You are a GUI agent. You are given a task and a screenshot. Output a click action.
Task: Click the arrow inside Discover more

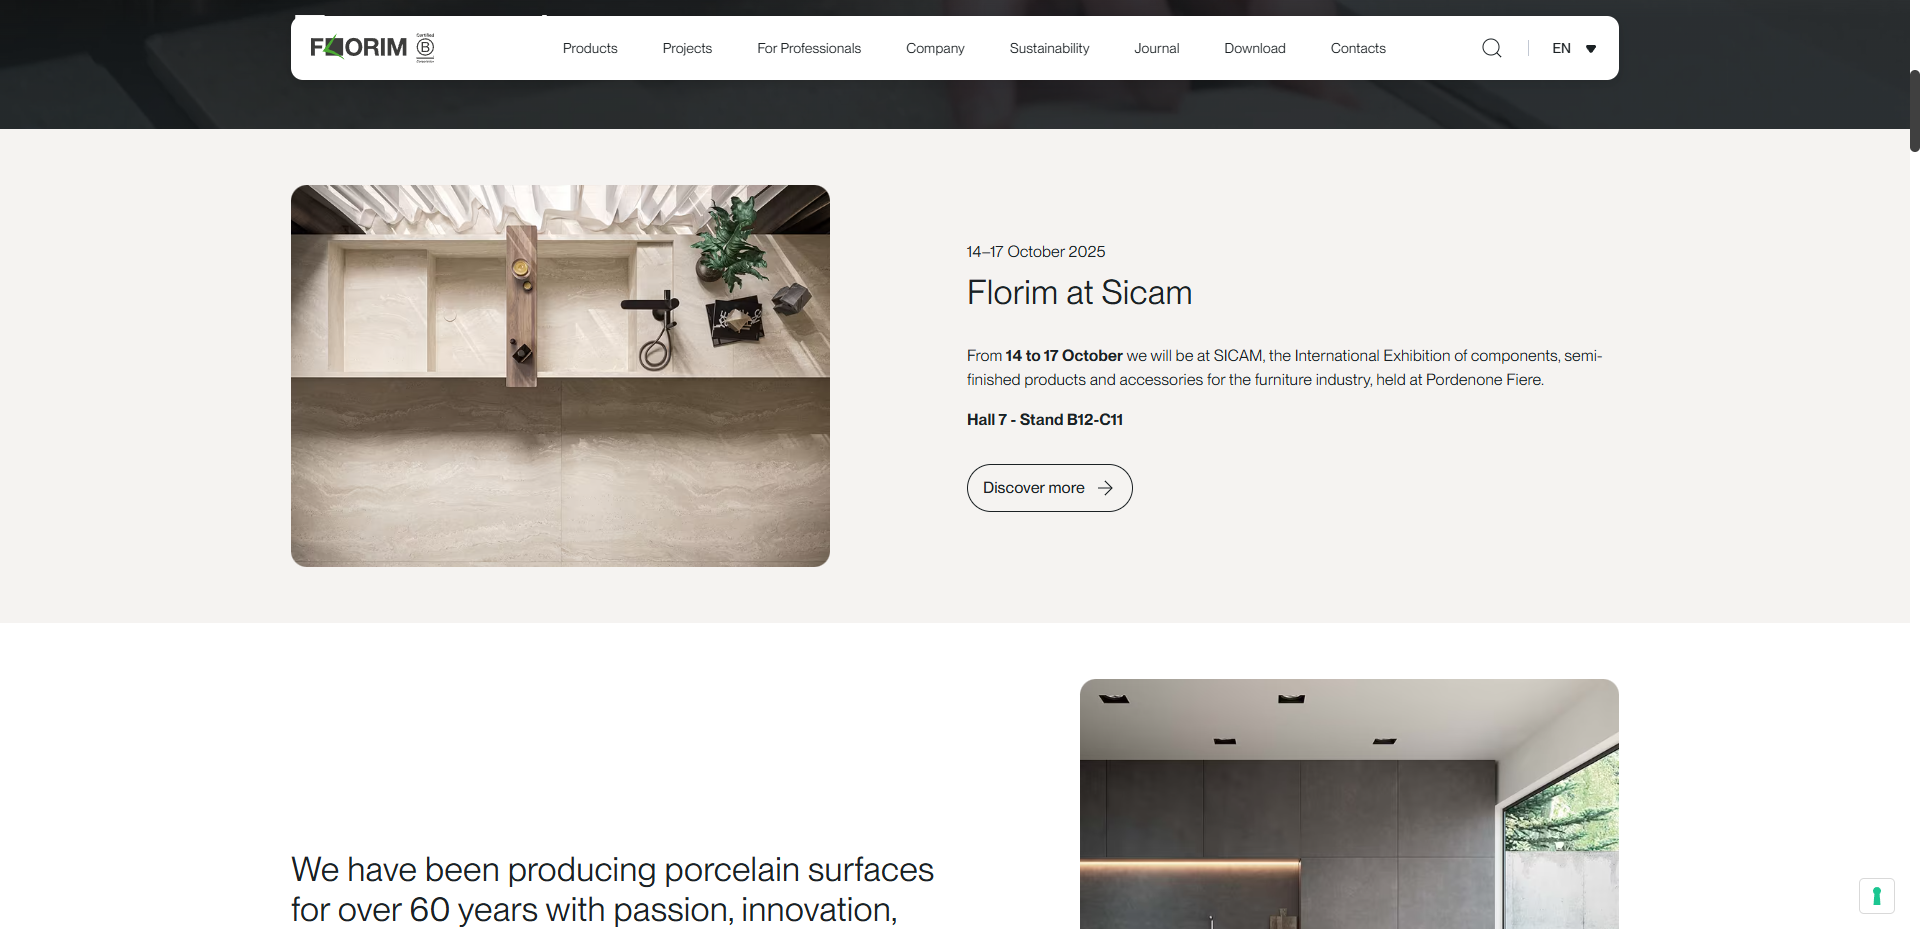click(x=1105, y=488)
